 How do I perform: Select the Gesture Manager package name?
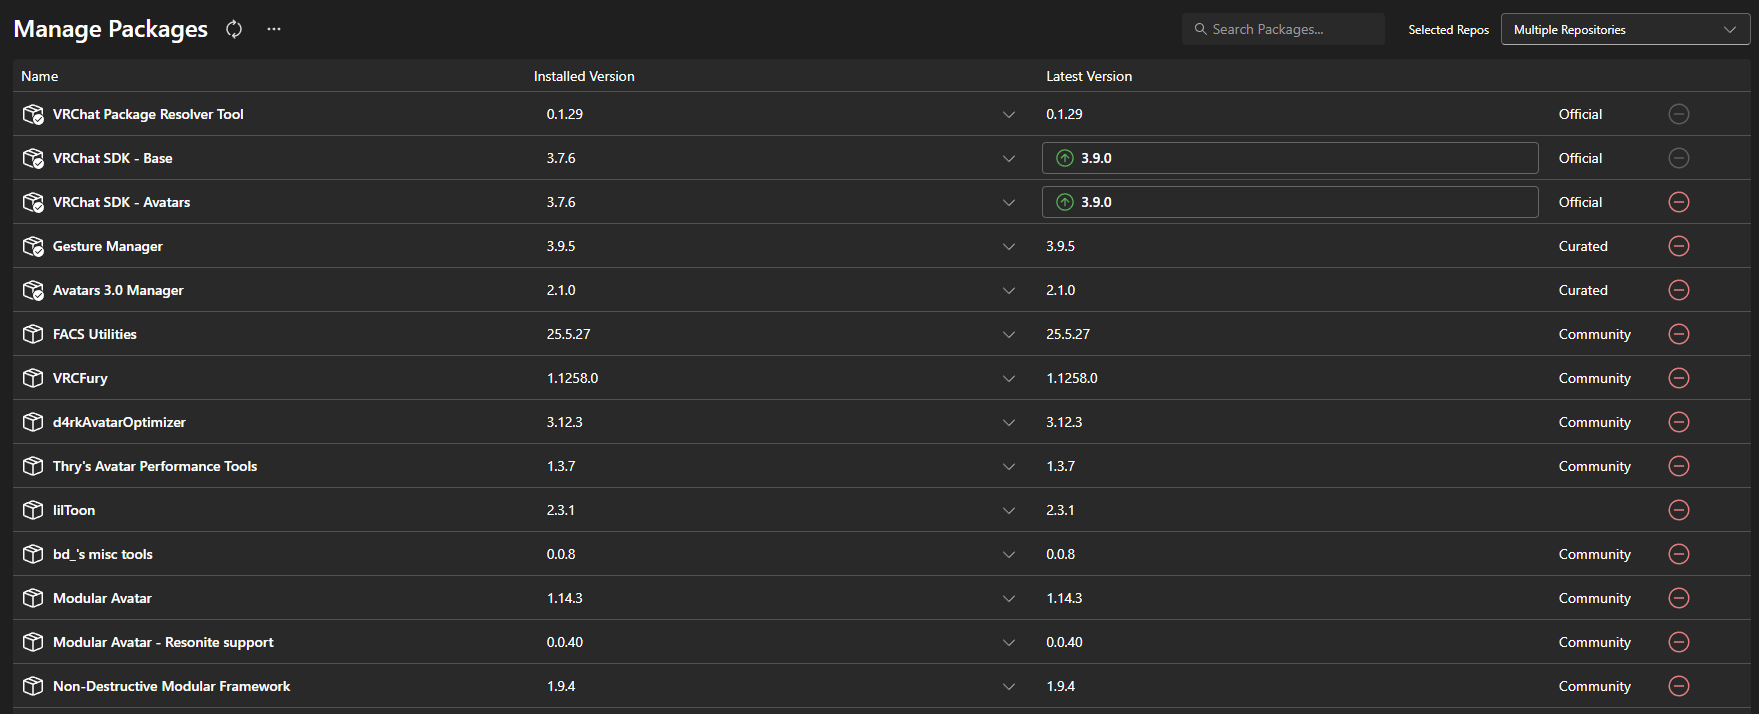(108, 246)
